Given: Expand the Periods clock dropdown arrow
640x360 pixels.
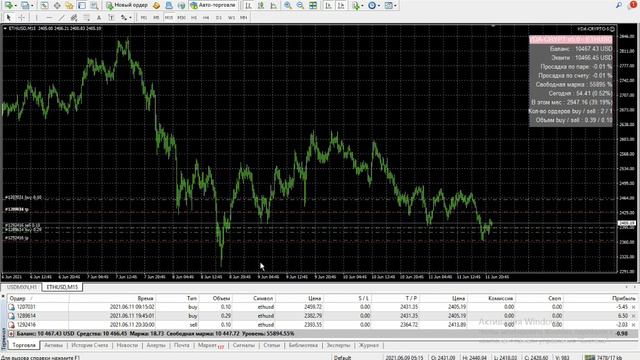Looking at the screenshot, I should pos(379,6).
